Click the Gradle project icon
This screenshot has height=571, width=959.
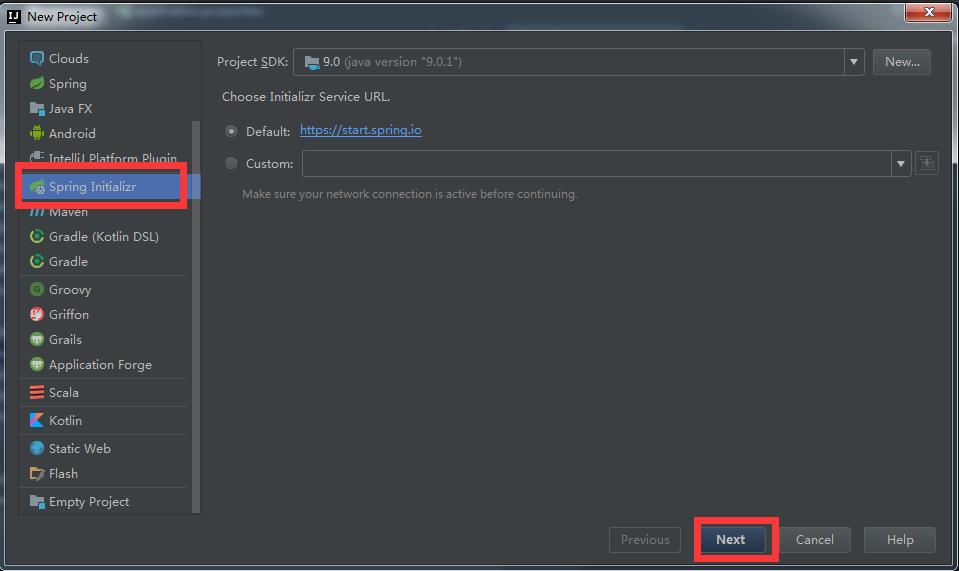click(37, 261)
